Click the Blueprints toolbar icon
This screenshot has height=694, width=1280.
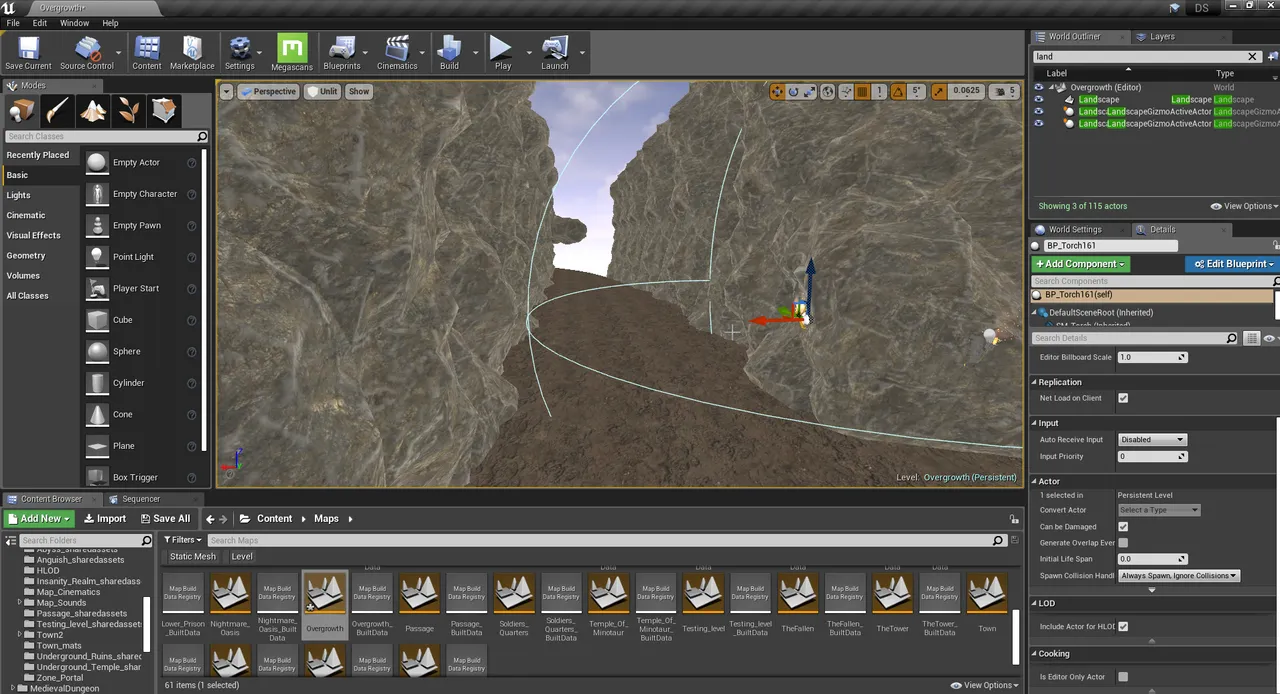(x=342, y=53)
